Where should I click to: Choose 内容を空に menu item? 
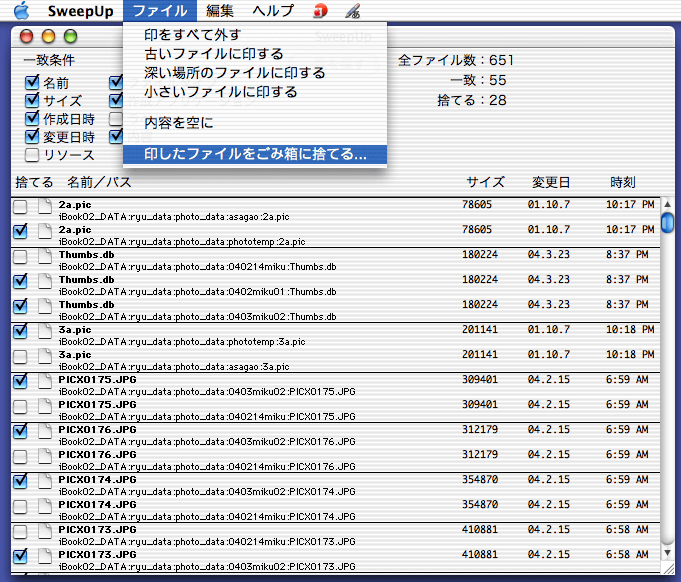click(x=255, y=123)
